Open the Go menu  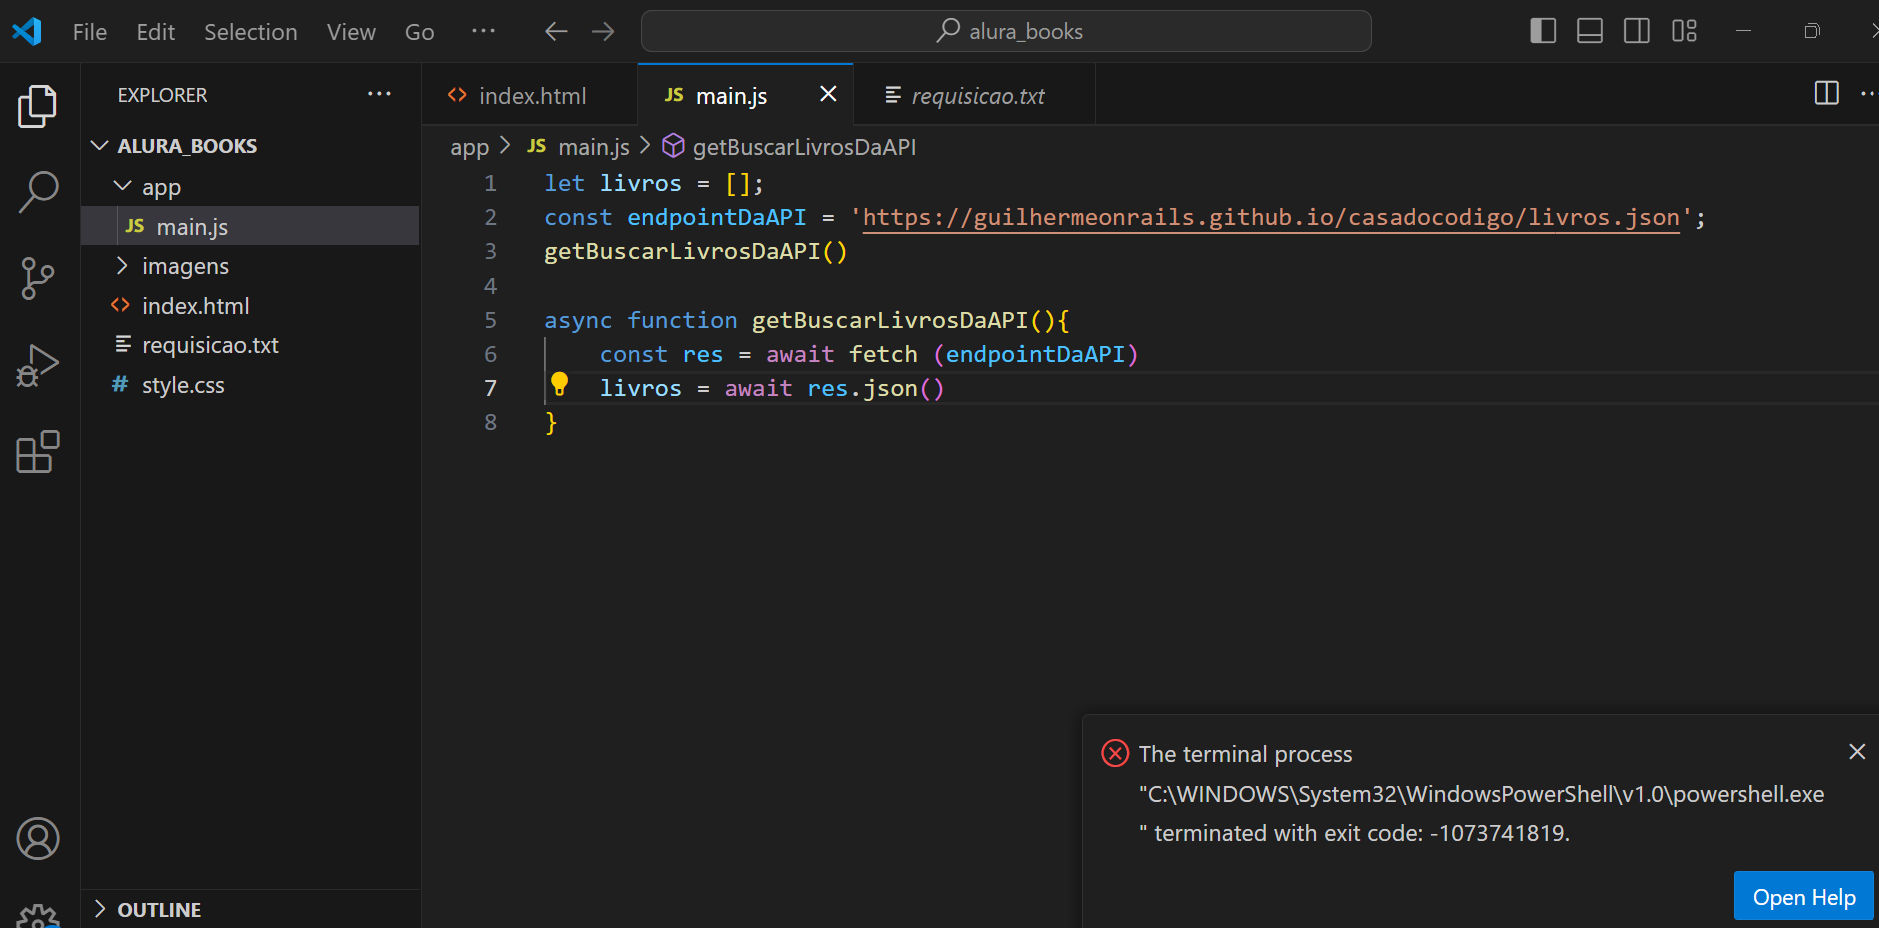tap(420, 32)
